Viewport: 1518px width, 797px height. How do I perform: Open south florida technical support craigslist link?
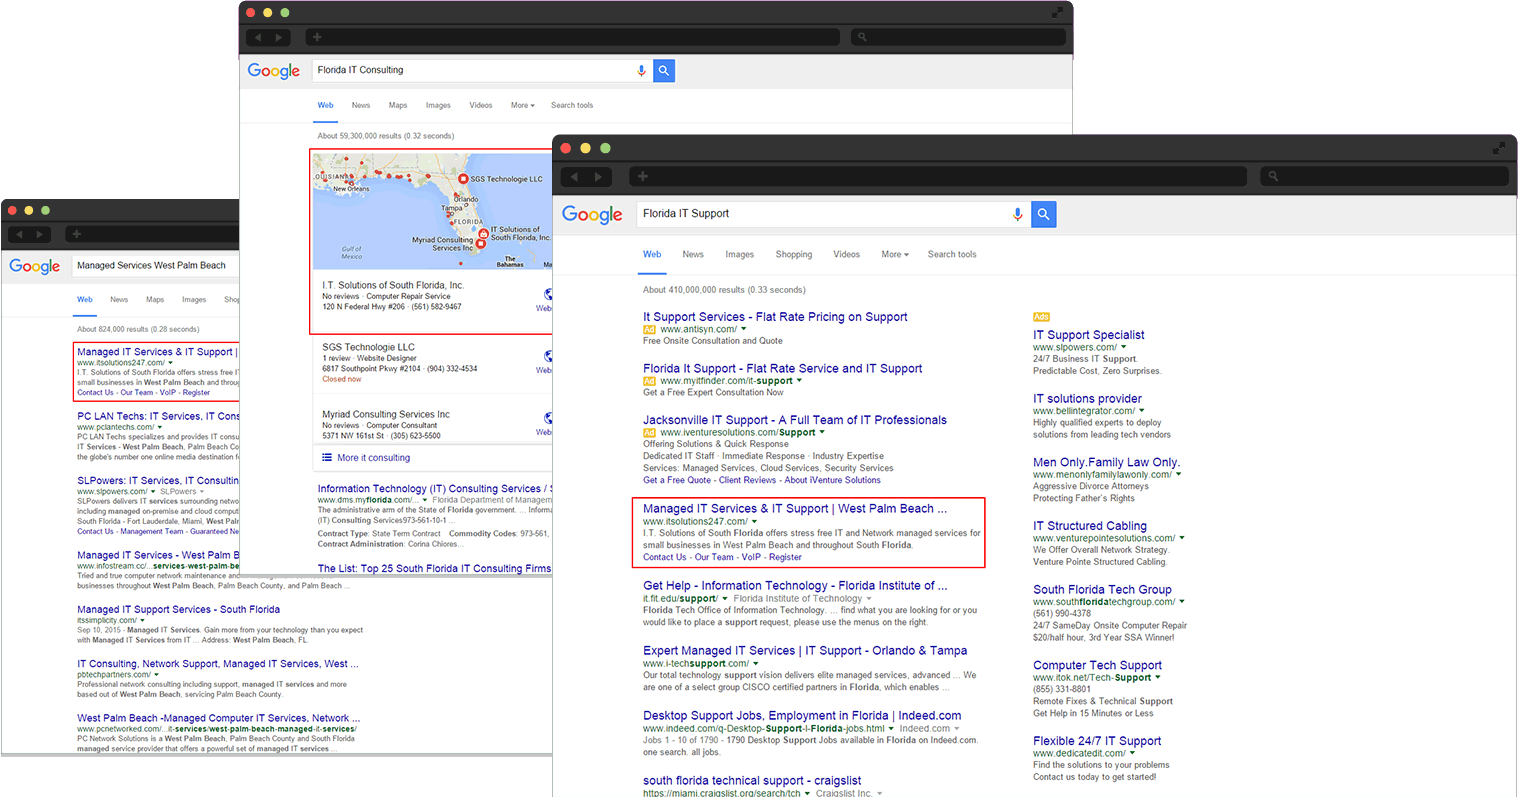click(x=752, y=780)
